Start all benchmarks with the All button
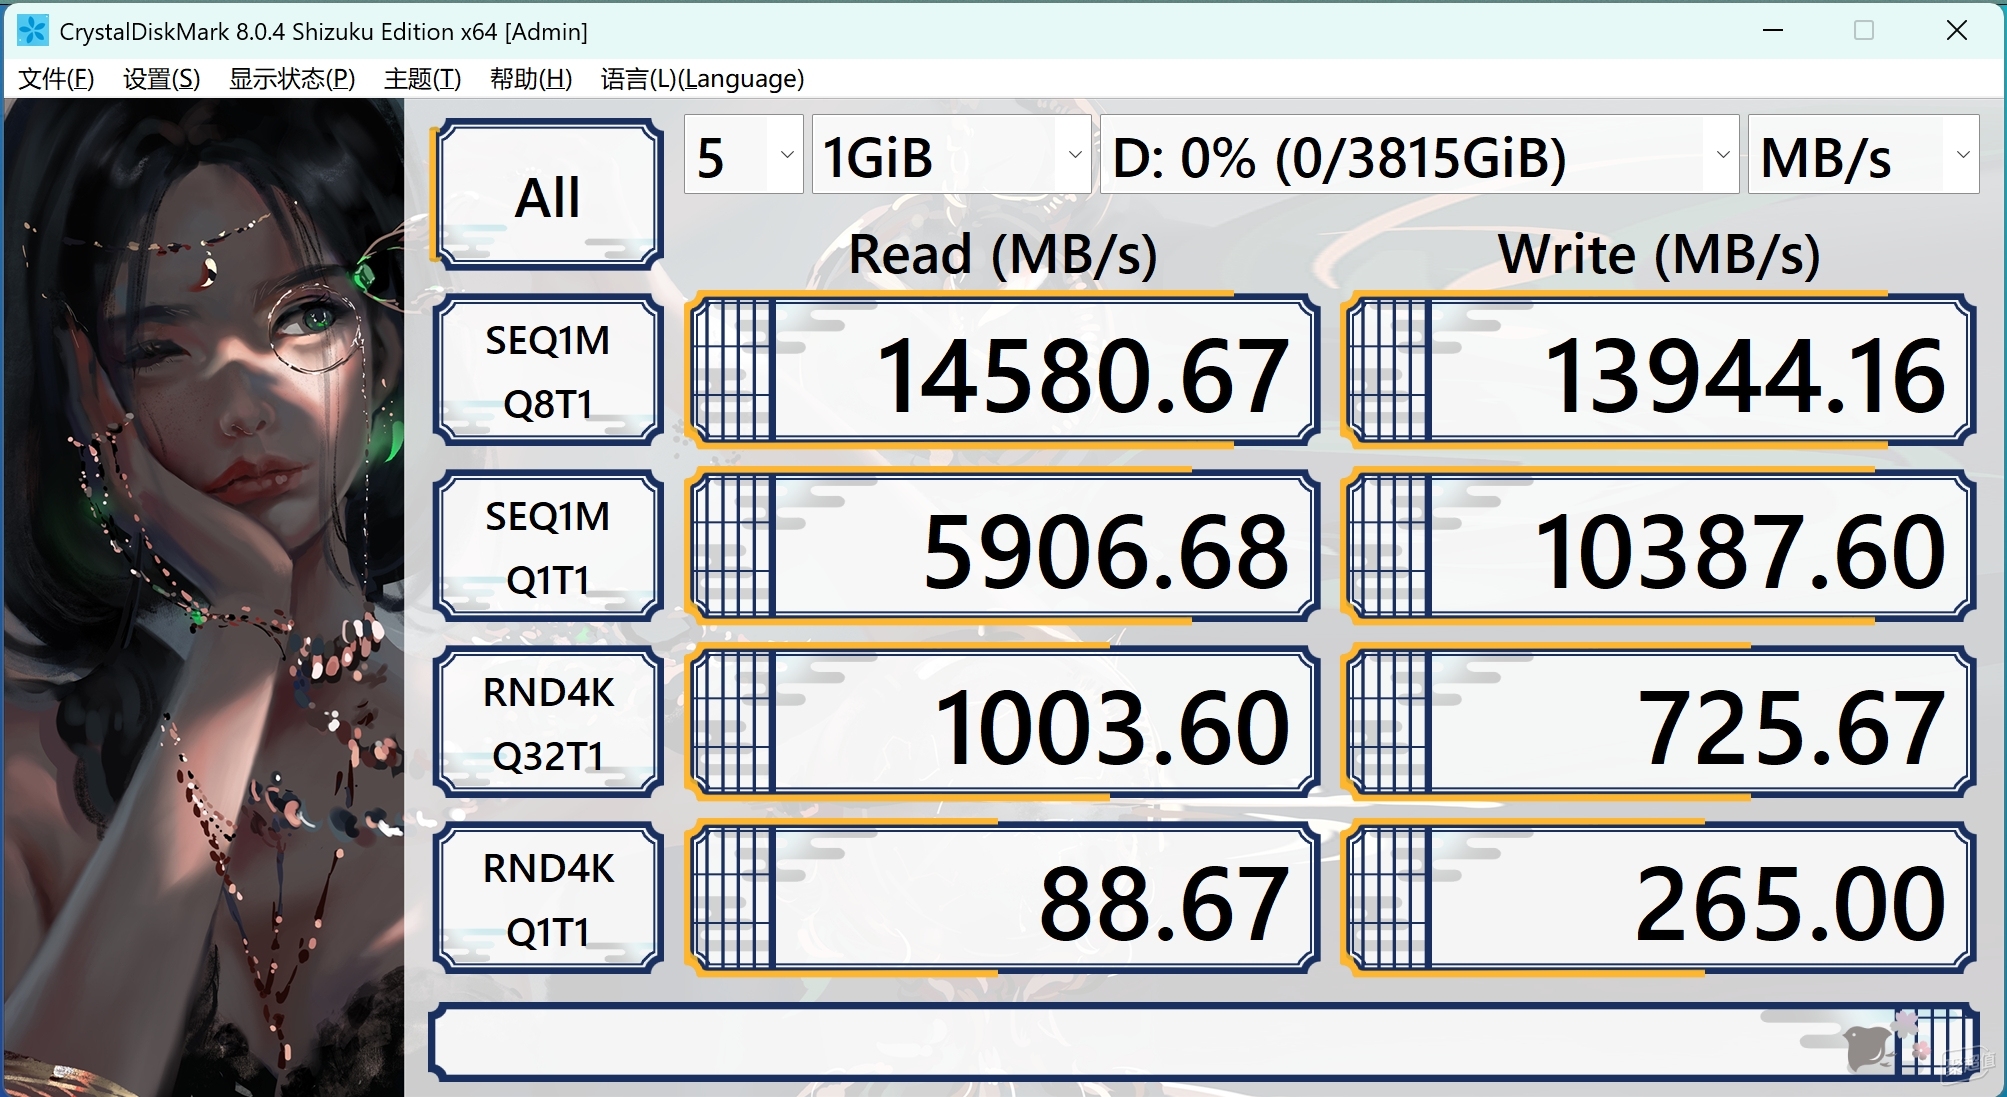2007x1097 pixels. point(548,195)
